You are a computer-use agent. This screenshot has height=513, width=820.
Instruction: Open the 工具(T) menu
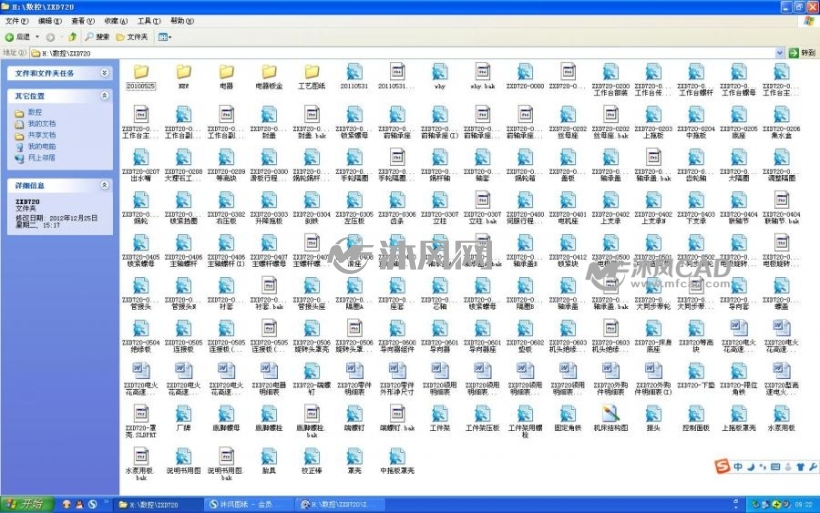[149, 21]
